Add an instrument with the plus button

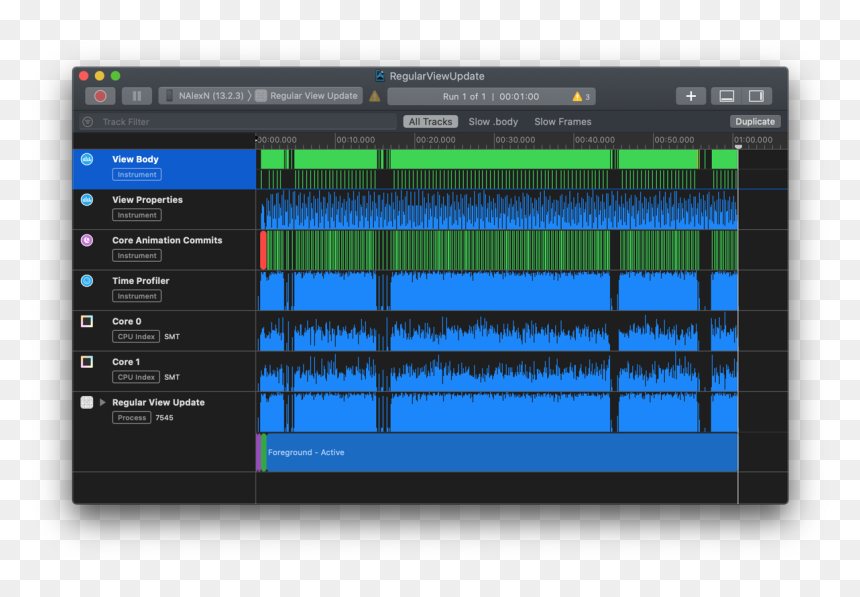point(691,96)
